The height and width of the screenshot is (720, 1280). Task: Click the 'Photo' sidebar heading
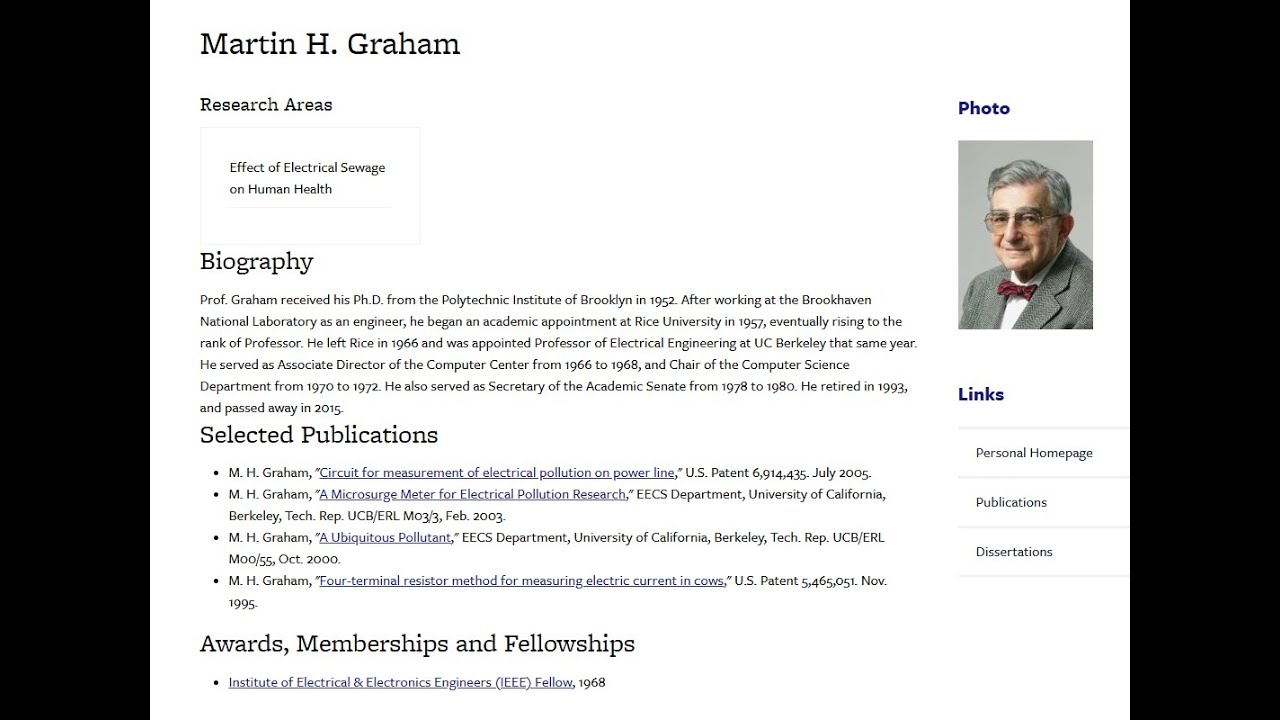point(984,108)
